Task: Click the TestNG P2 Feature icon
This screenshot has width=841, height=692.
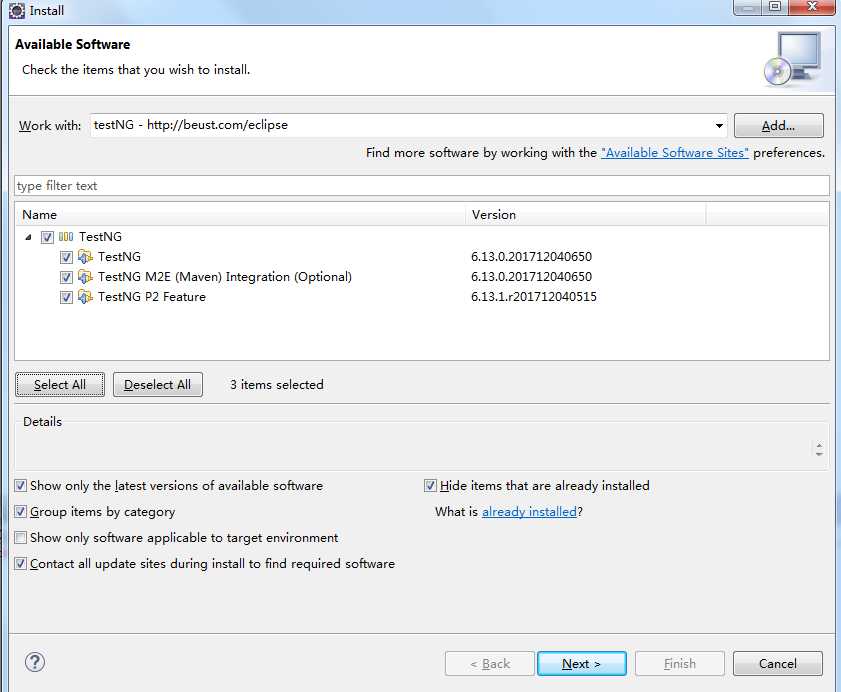Action: 85,297
